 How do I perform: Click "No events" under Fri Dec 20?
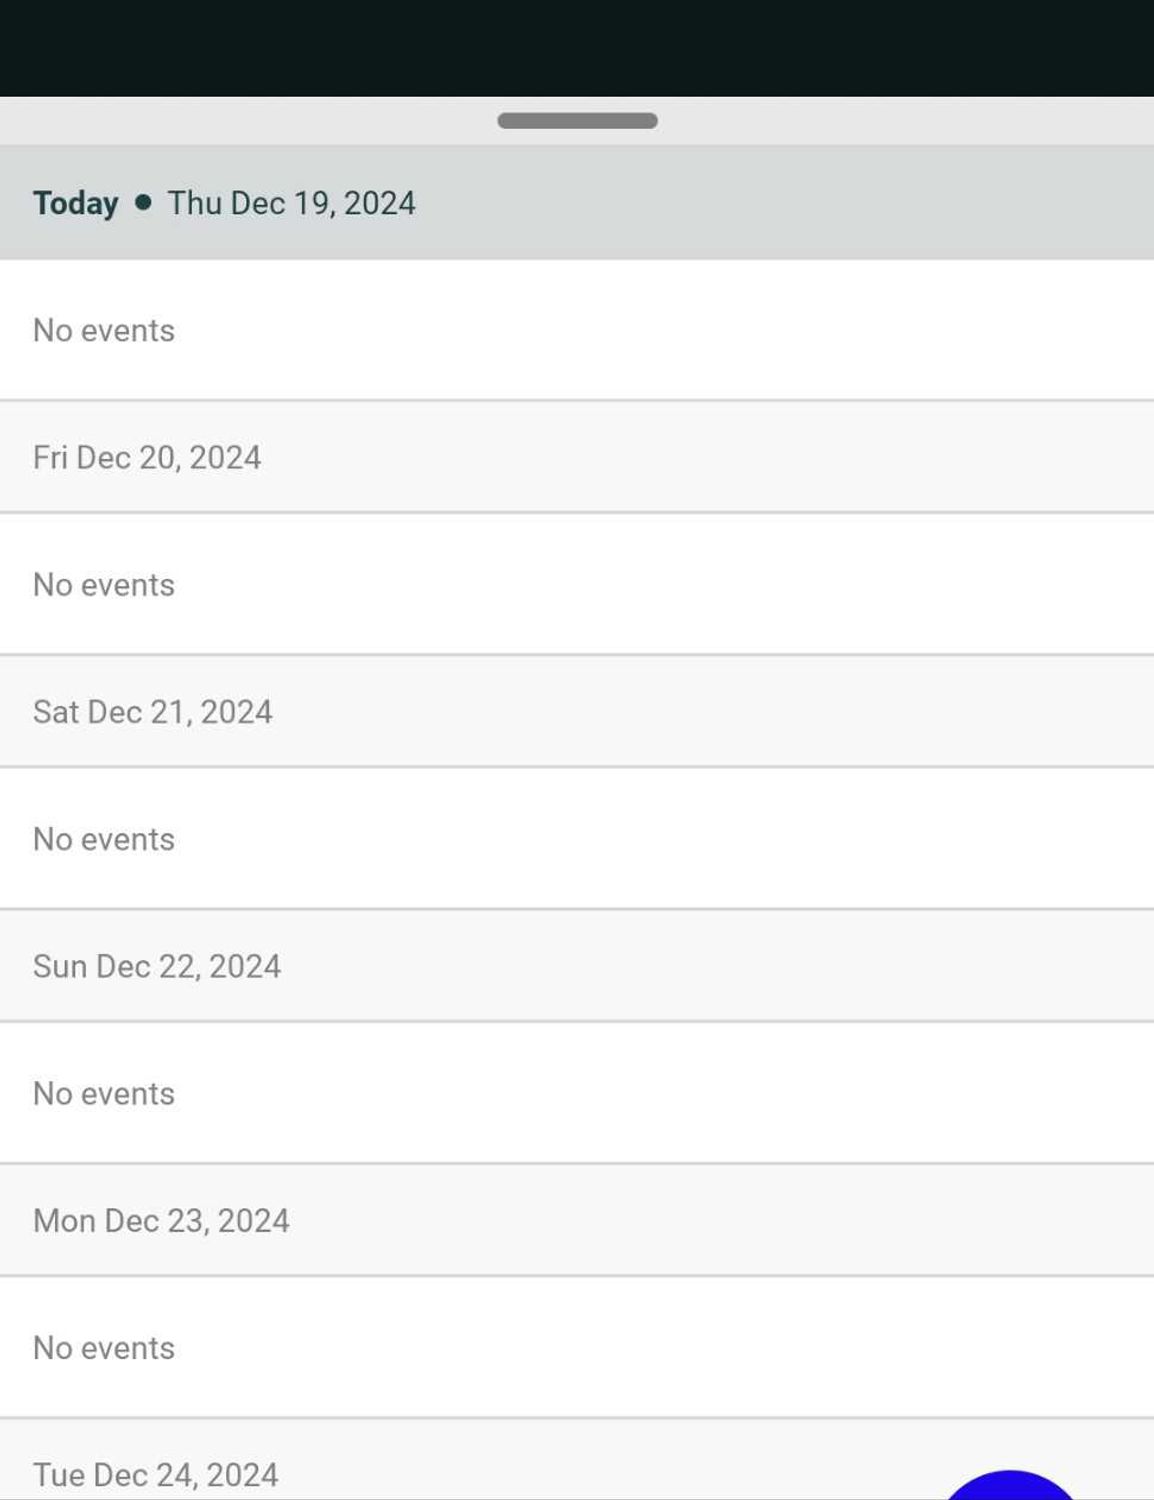click(104, 585)
